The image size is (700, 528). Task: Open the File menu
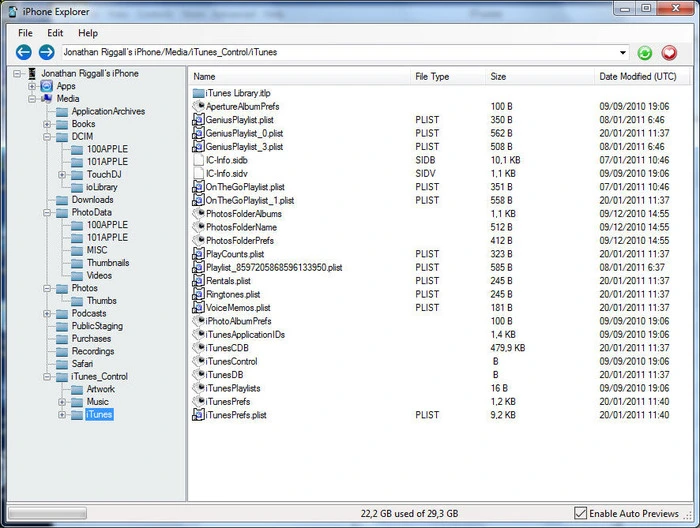point(25,33)
